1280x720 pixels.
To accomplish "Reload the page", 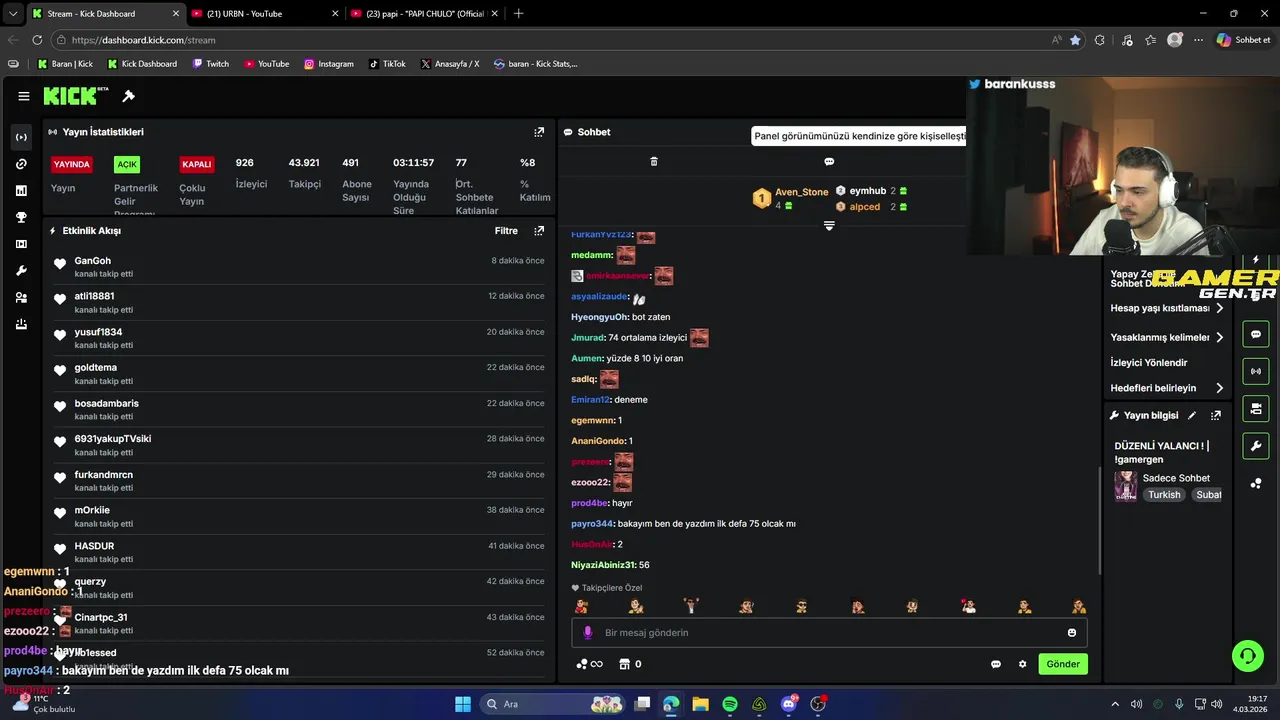I will point(37,40).
